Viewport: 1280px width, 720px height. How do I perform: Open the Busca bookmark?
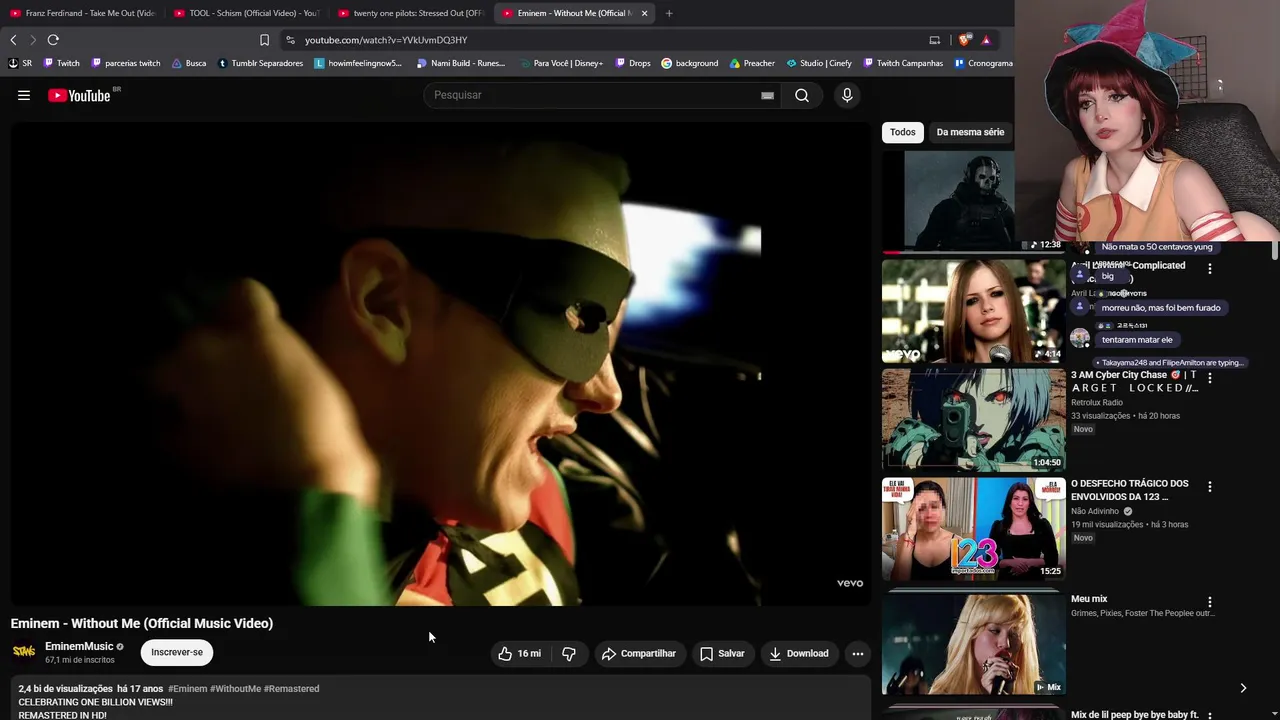tap(189, 63)
